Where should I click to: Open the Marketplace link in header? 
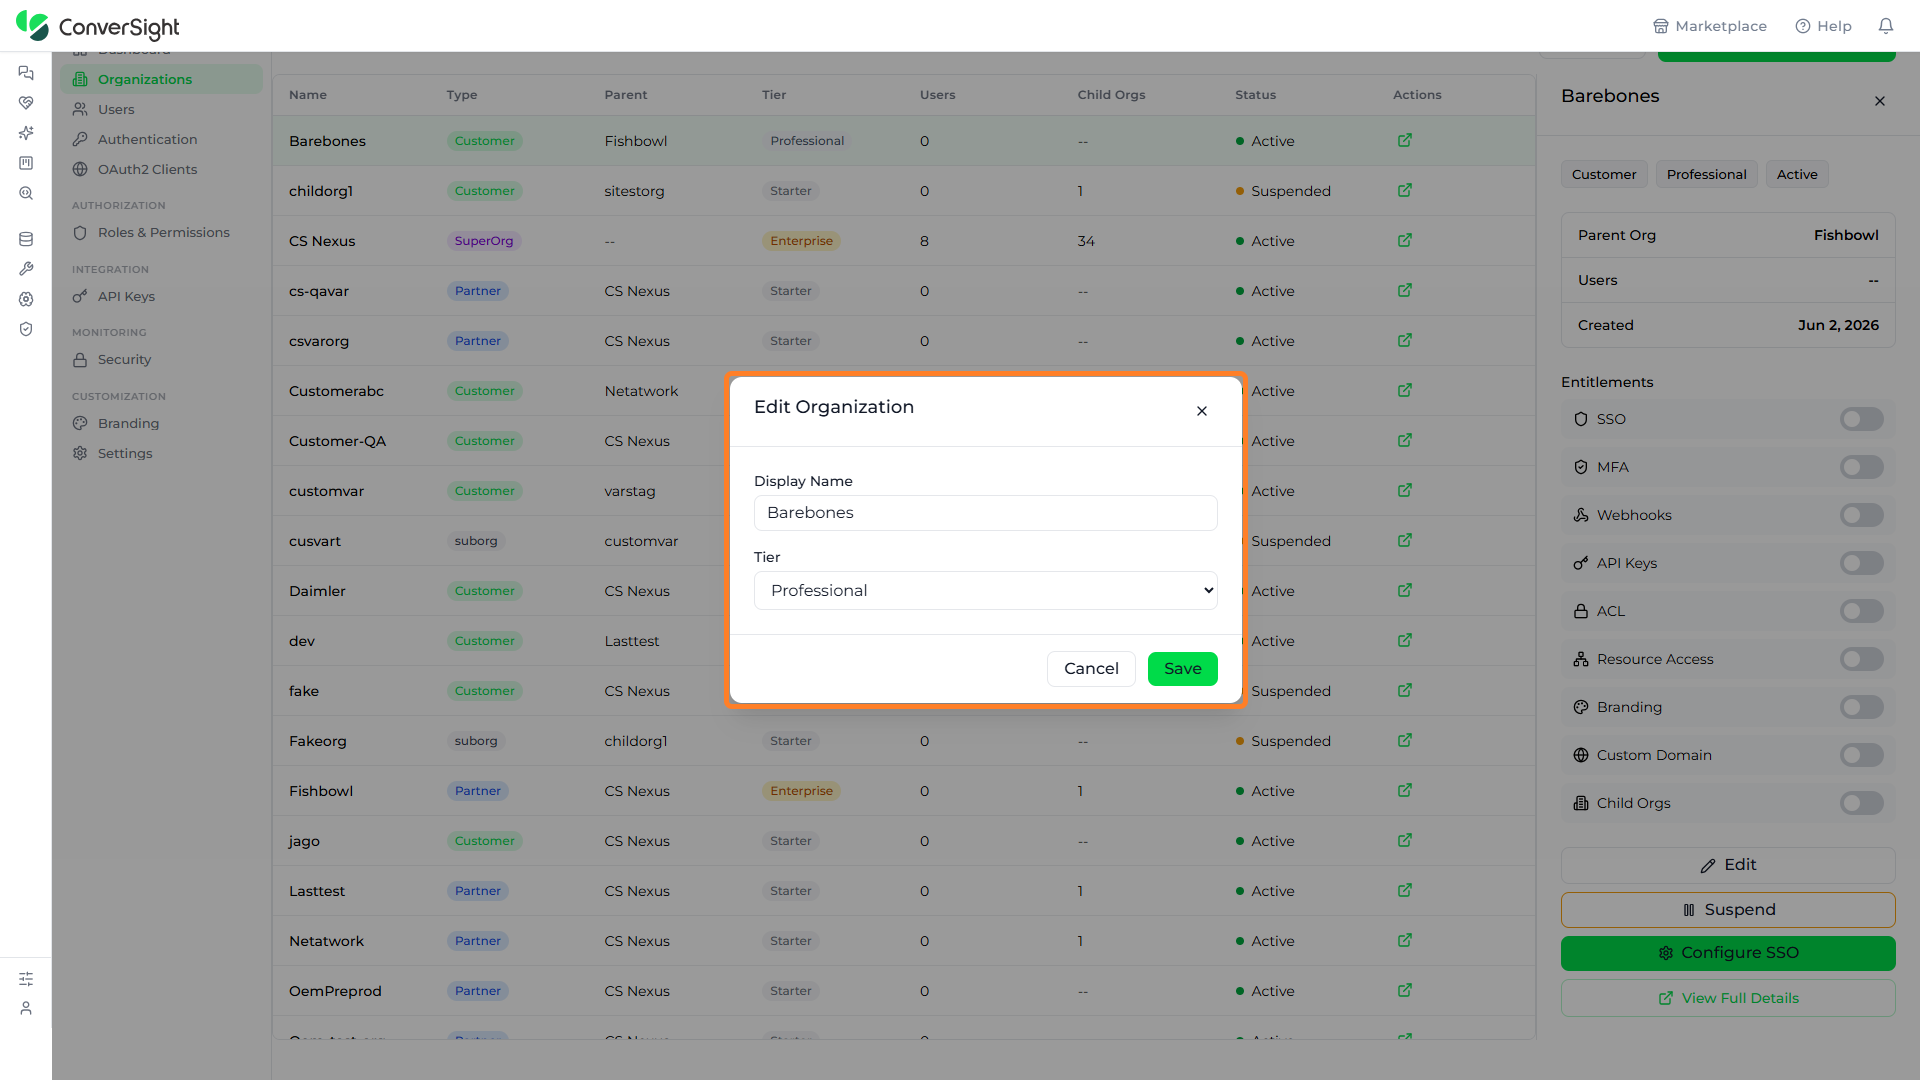click(1710, 26)
